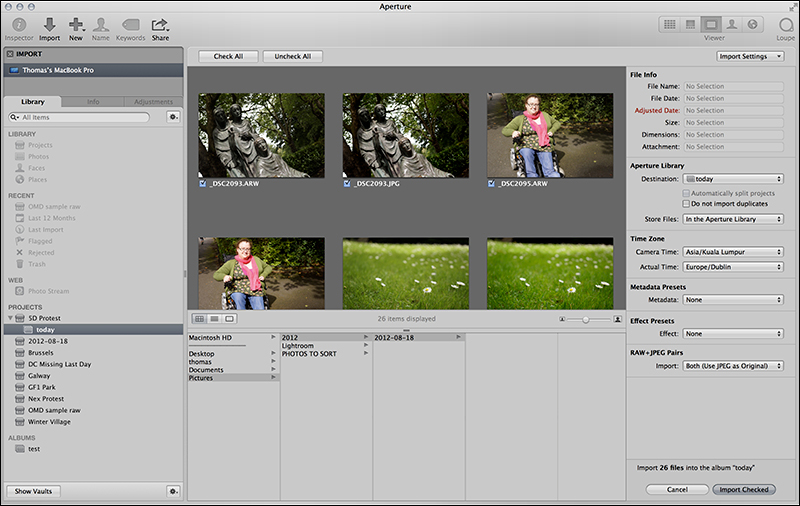Select the _DSC2093.ARW statue thumbnail
This screenshot has height=506, width=800.
[x=261, y=136]
